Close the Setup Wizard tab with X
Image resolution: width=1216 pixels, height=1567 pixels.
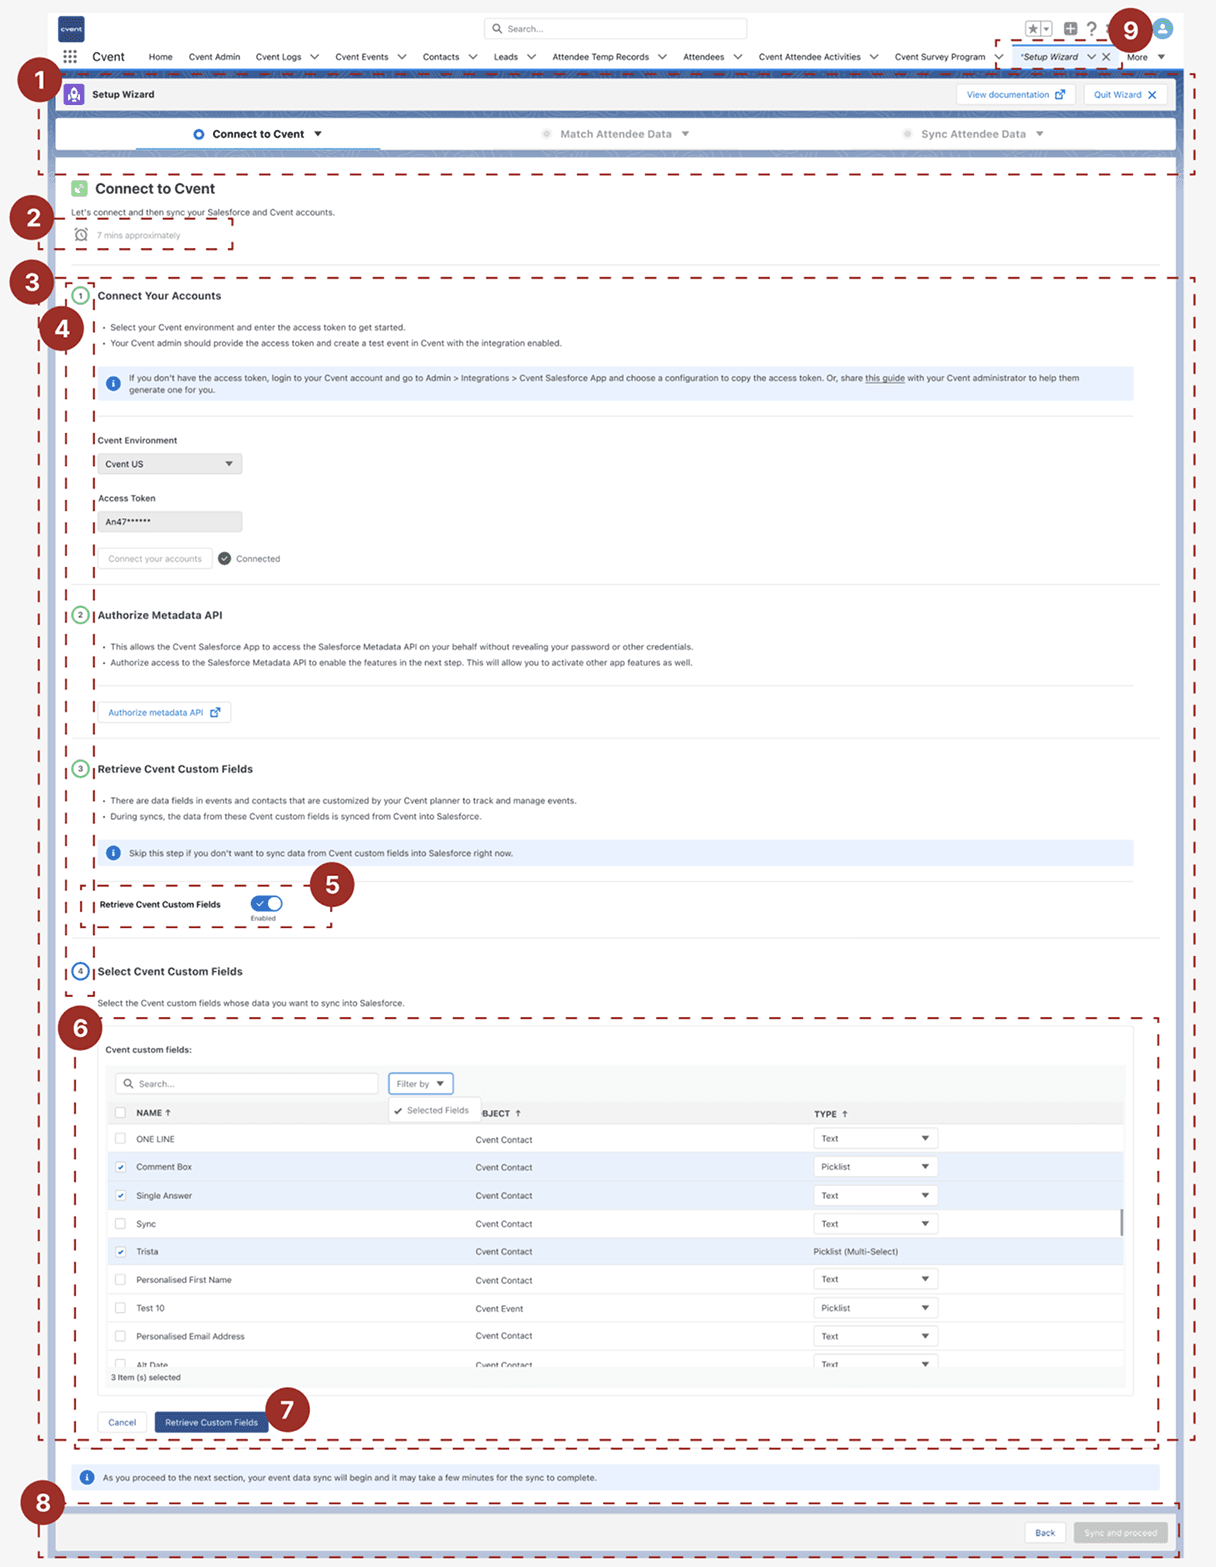click(1106, 57)
